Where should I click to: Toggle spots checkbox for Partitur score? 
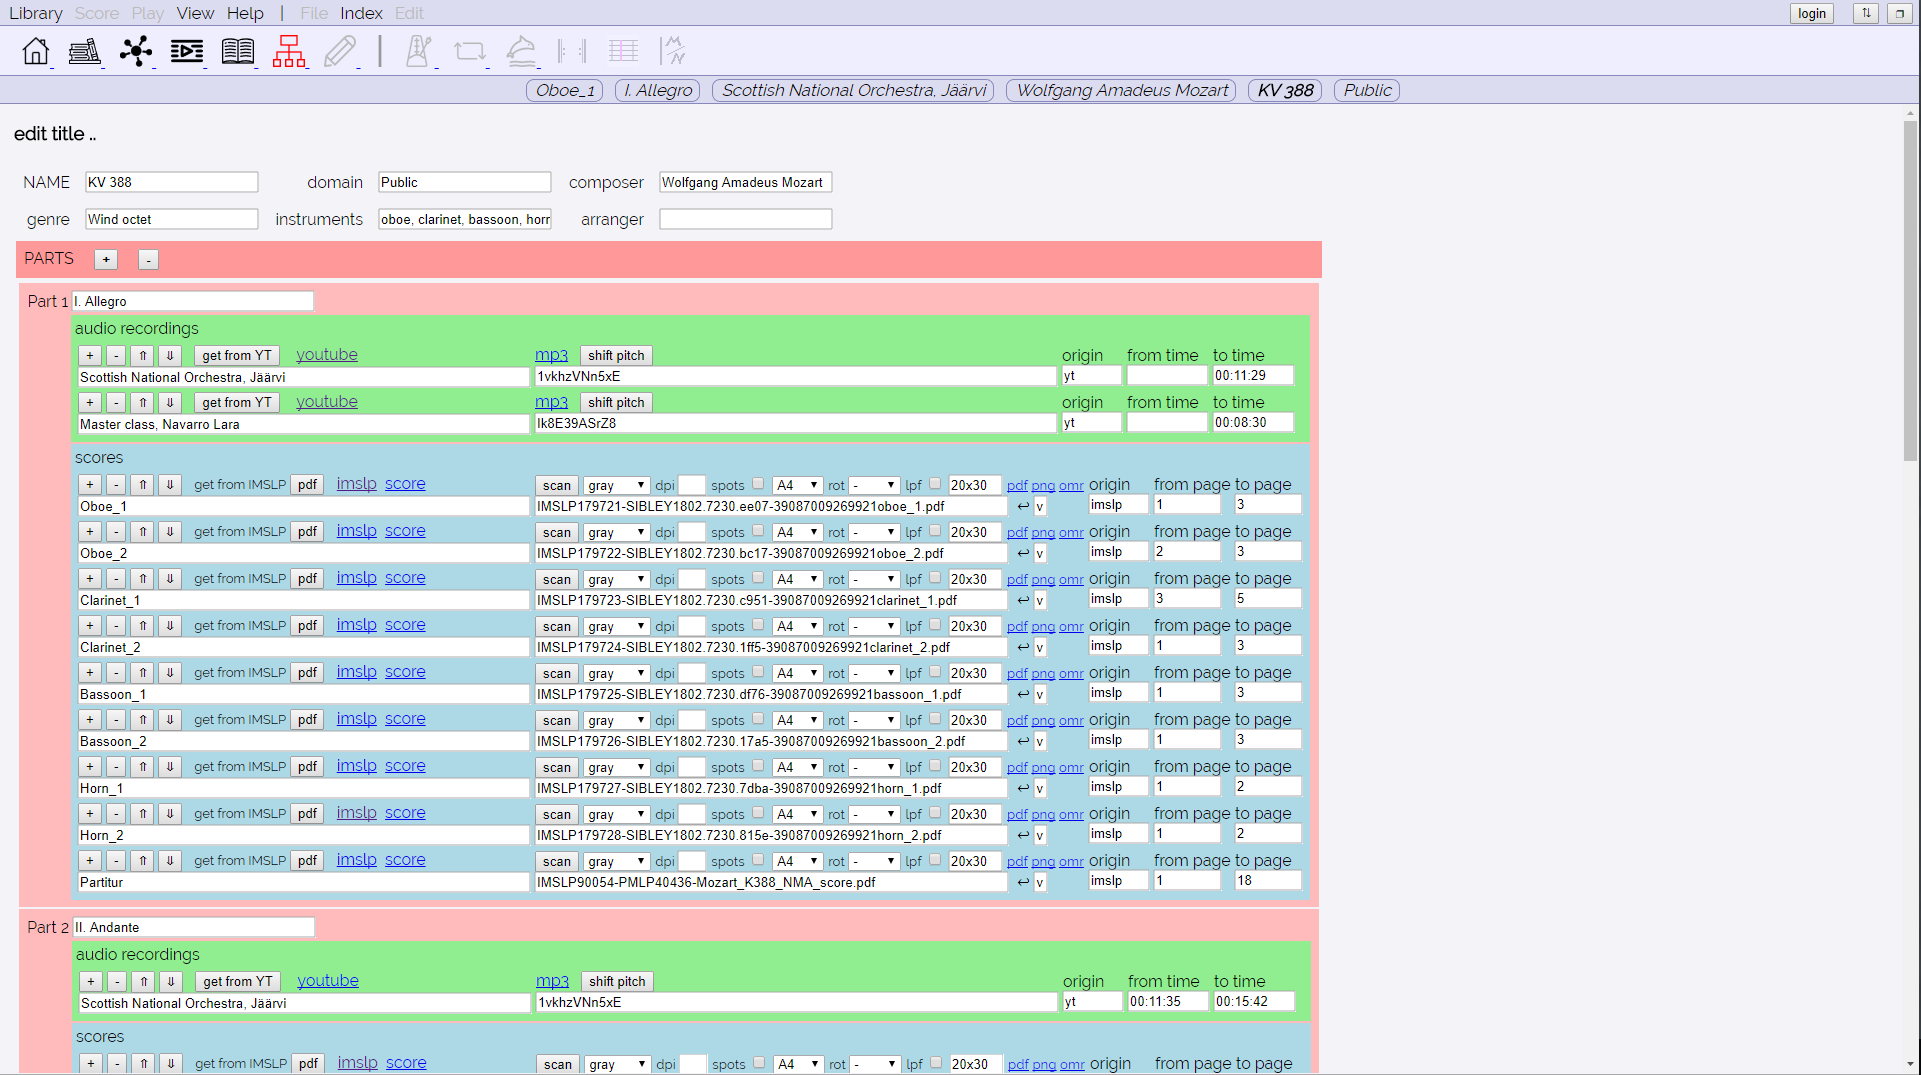(758, 860)
